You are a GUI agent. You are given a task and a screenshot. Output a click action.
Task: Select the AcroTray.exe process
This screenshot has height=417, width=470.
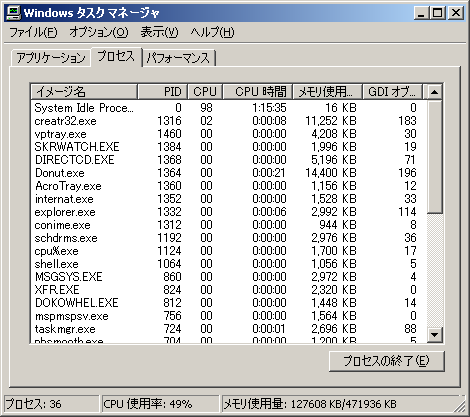[229, 186]
